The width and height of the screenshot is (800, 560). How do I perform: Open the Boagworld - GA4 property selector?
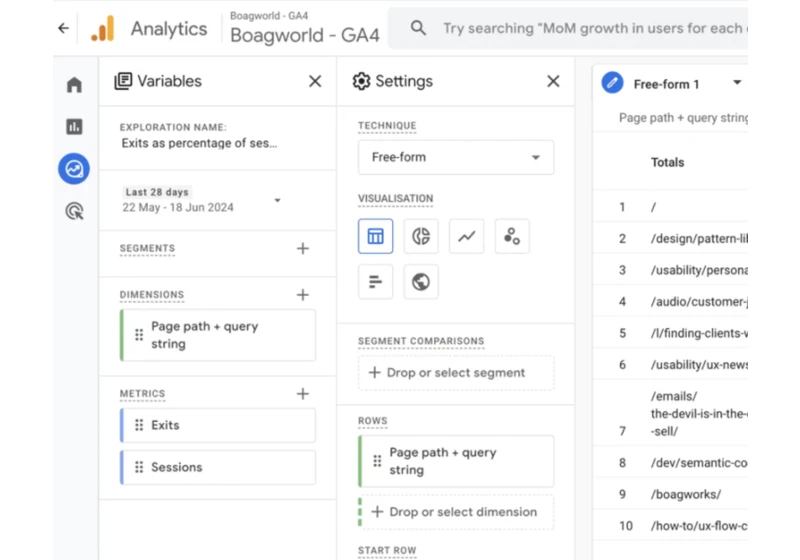tap(305, 29)
